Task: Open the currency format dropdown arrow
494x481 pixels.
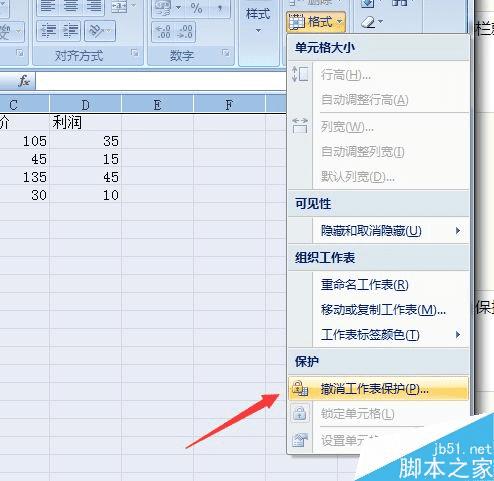Action: coord(178,7)
